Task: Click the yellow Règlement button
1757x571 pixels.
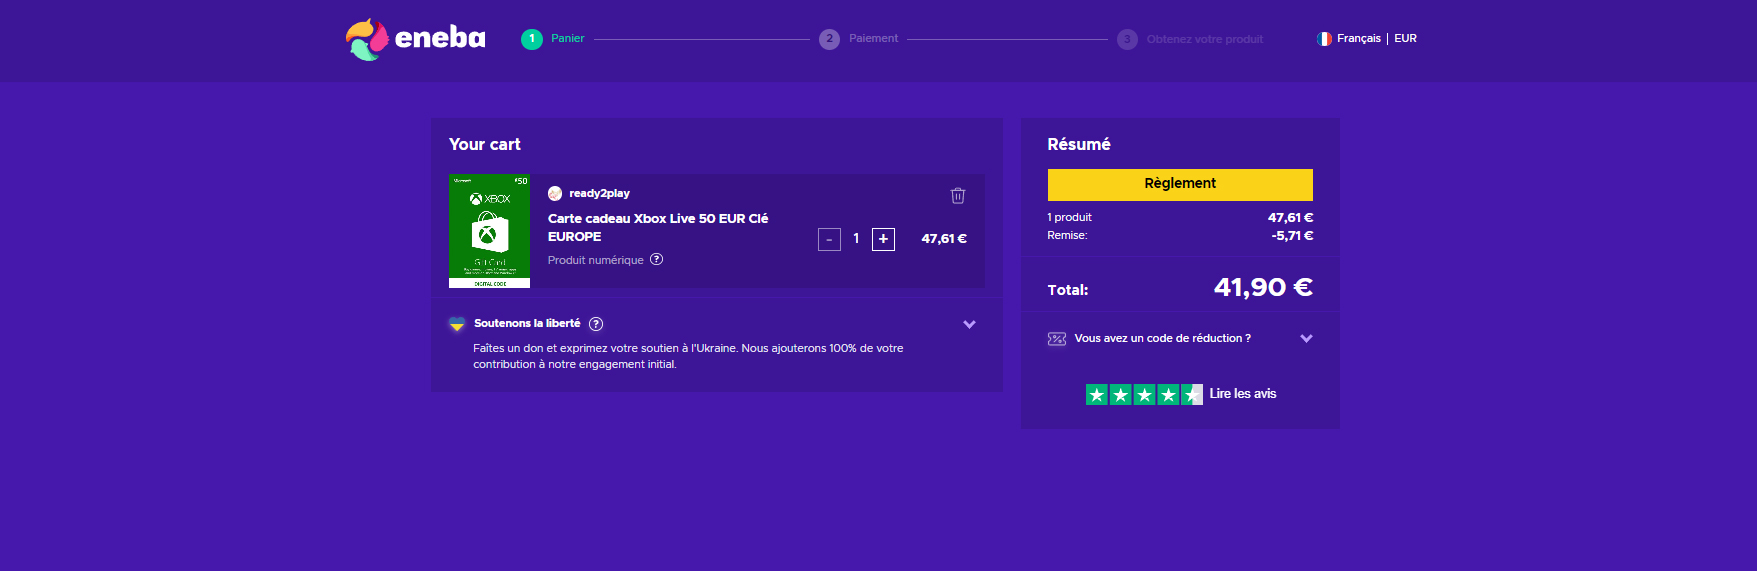Action: 1179,184
